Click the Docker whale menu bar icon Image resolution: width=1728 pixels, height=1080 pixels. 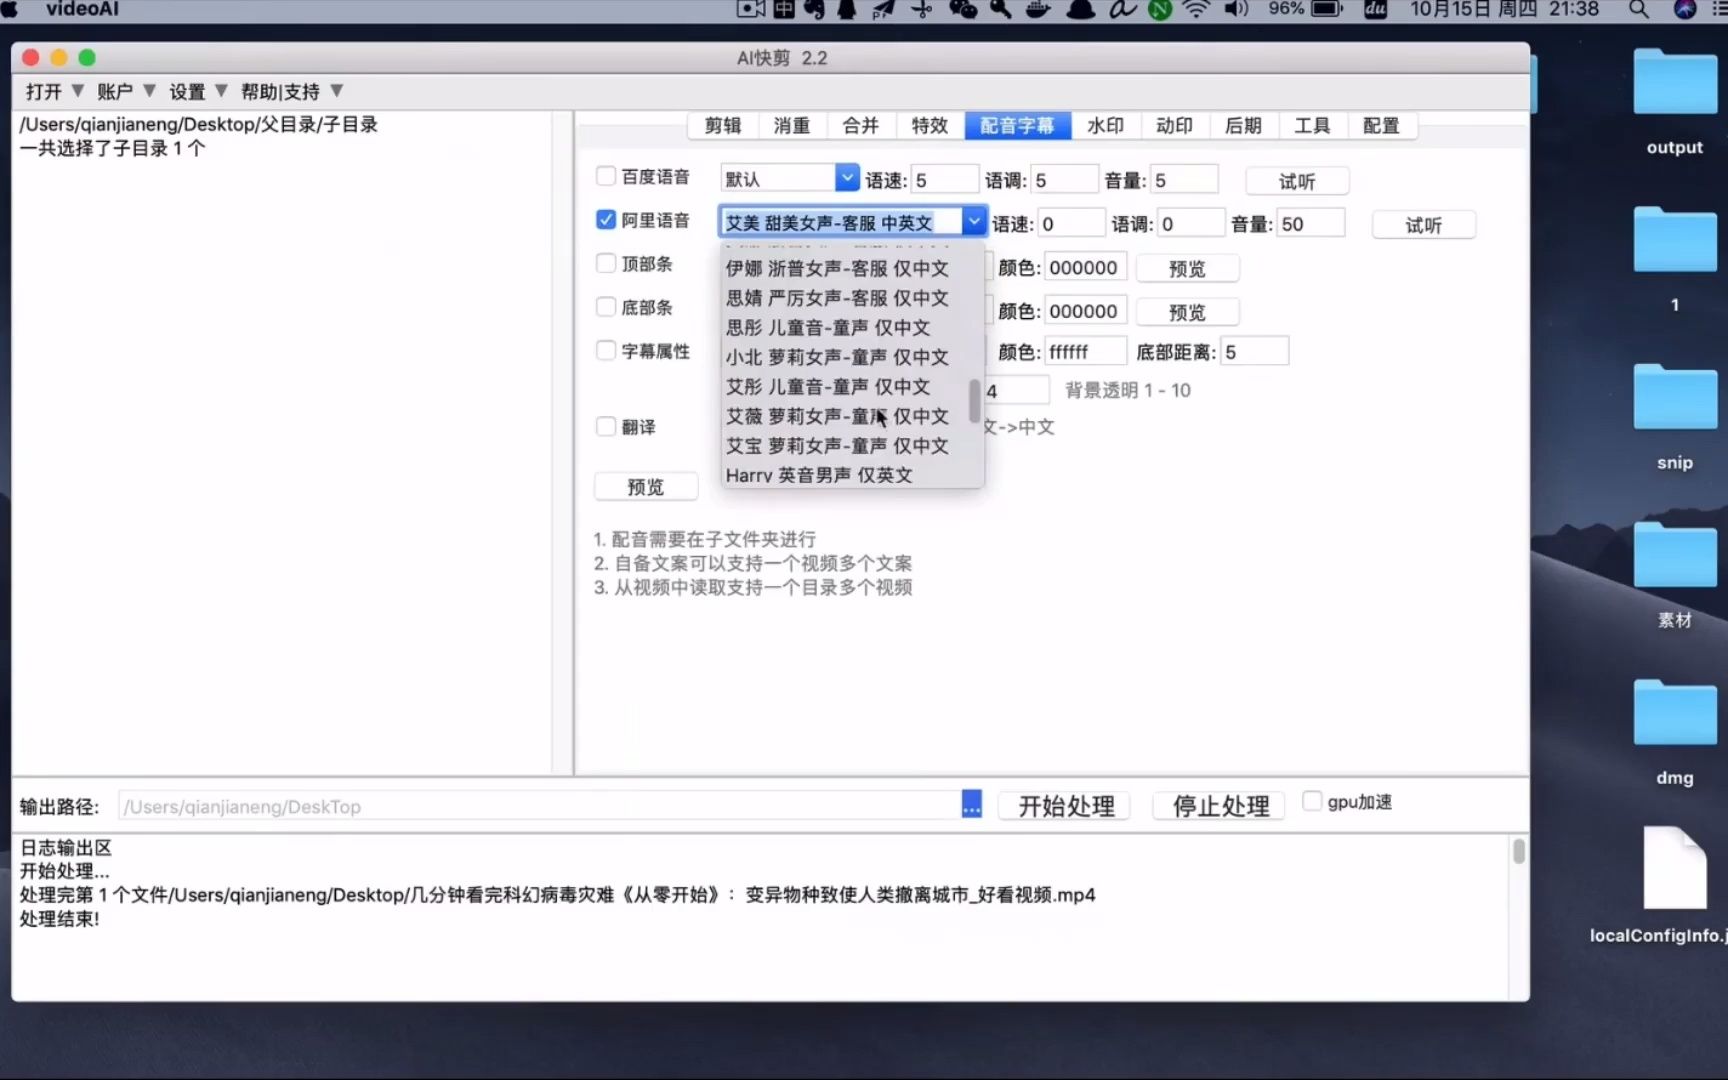(1038, 10)
